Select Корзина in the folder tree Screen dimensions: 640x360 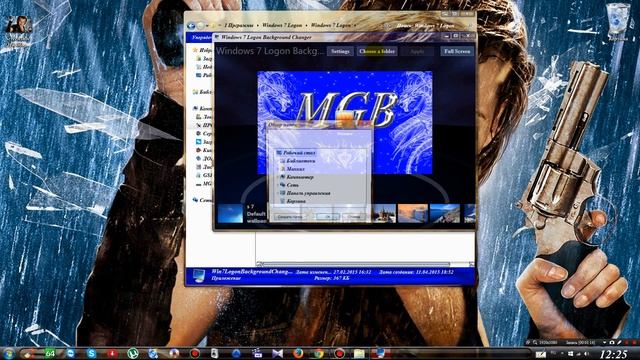pos(296,201)
